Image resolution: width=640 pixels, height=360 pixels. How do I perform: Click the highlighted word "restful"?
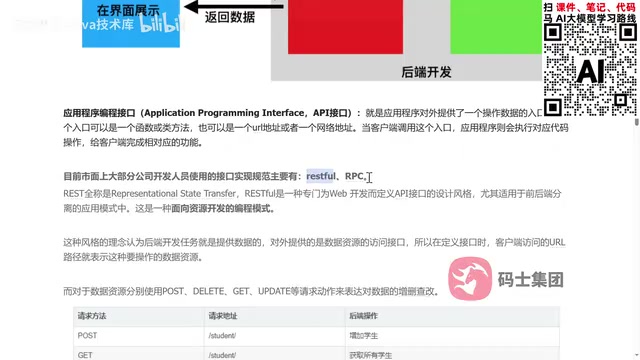point(320,176)
